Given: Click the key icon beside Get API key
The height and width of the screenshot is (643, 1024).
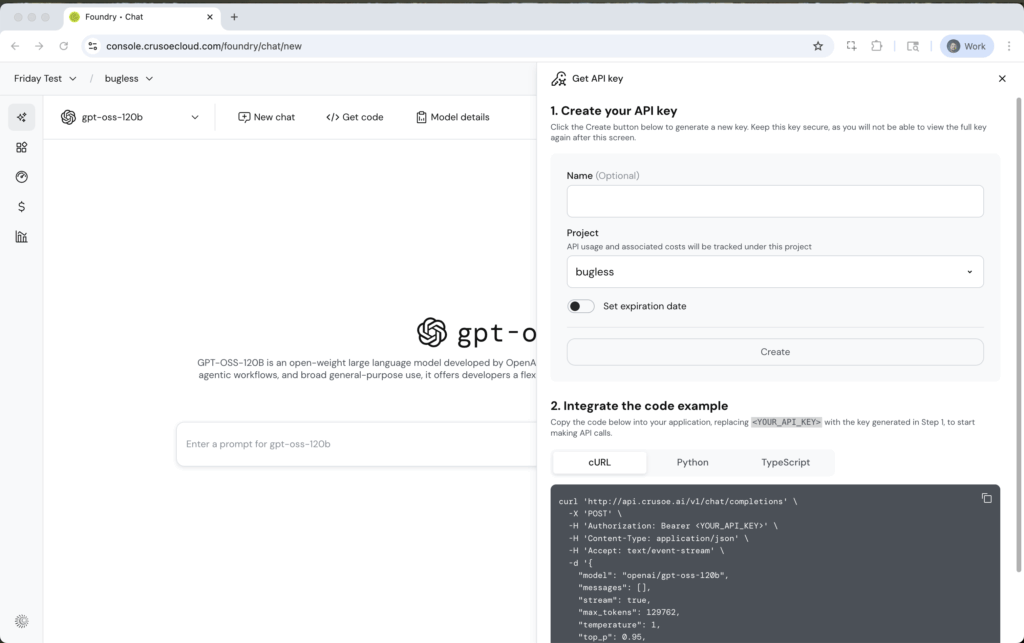Looking at the screenshot, I should pos(558,79).
